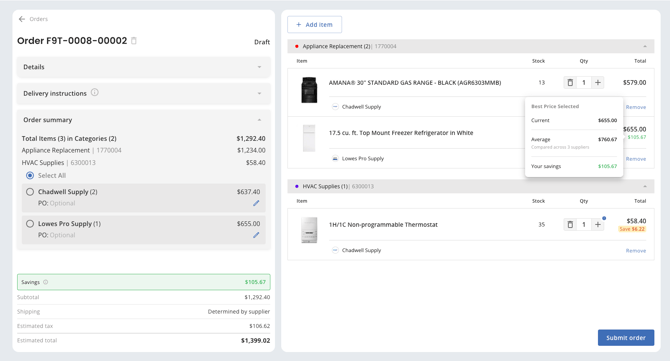Click the 17.5 cu. ft. Refrigerator name
Screen dimensions: 670x361
[401, 133]
